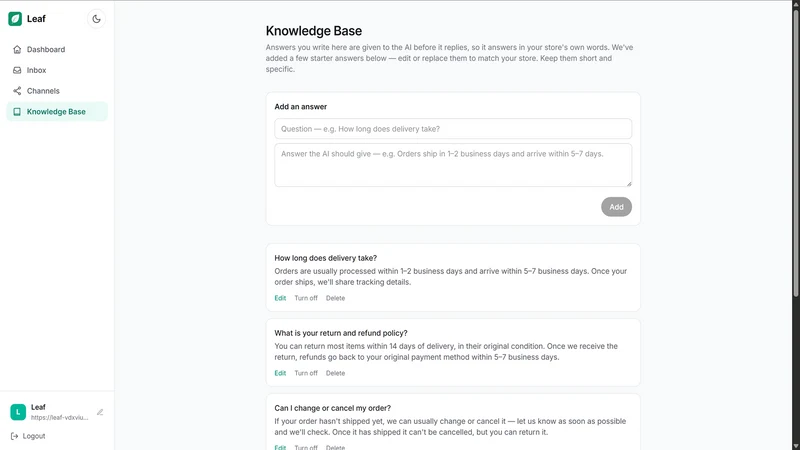The height and width of the screenshot is (450, 800).
Task: Click the page vertical scrollbar thumb
Action: coord(795,153)
